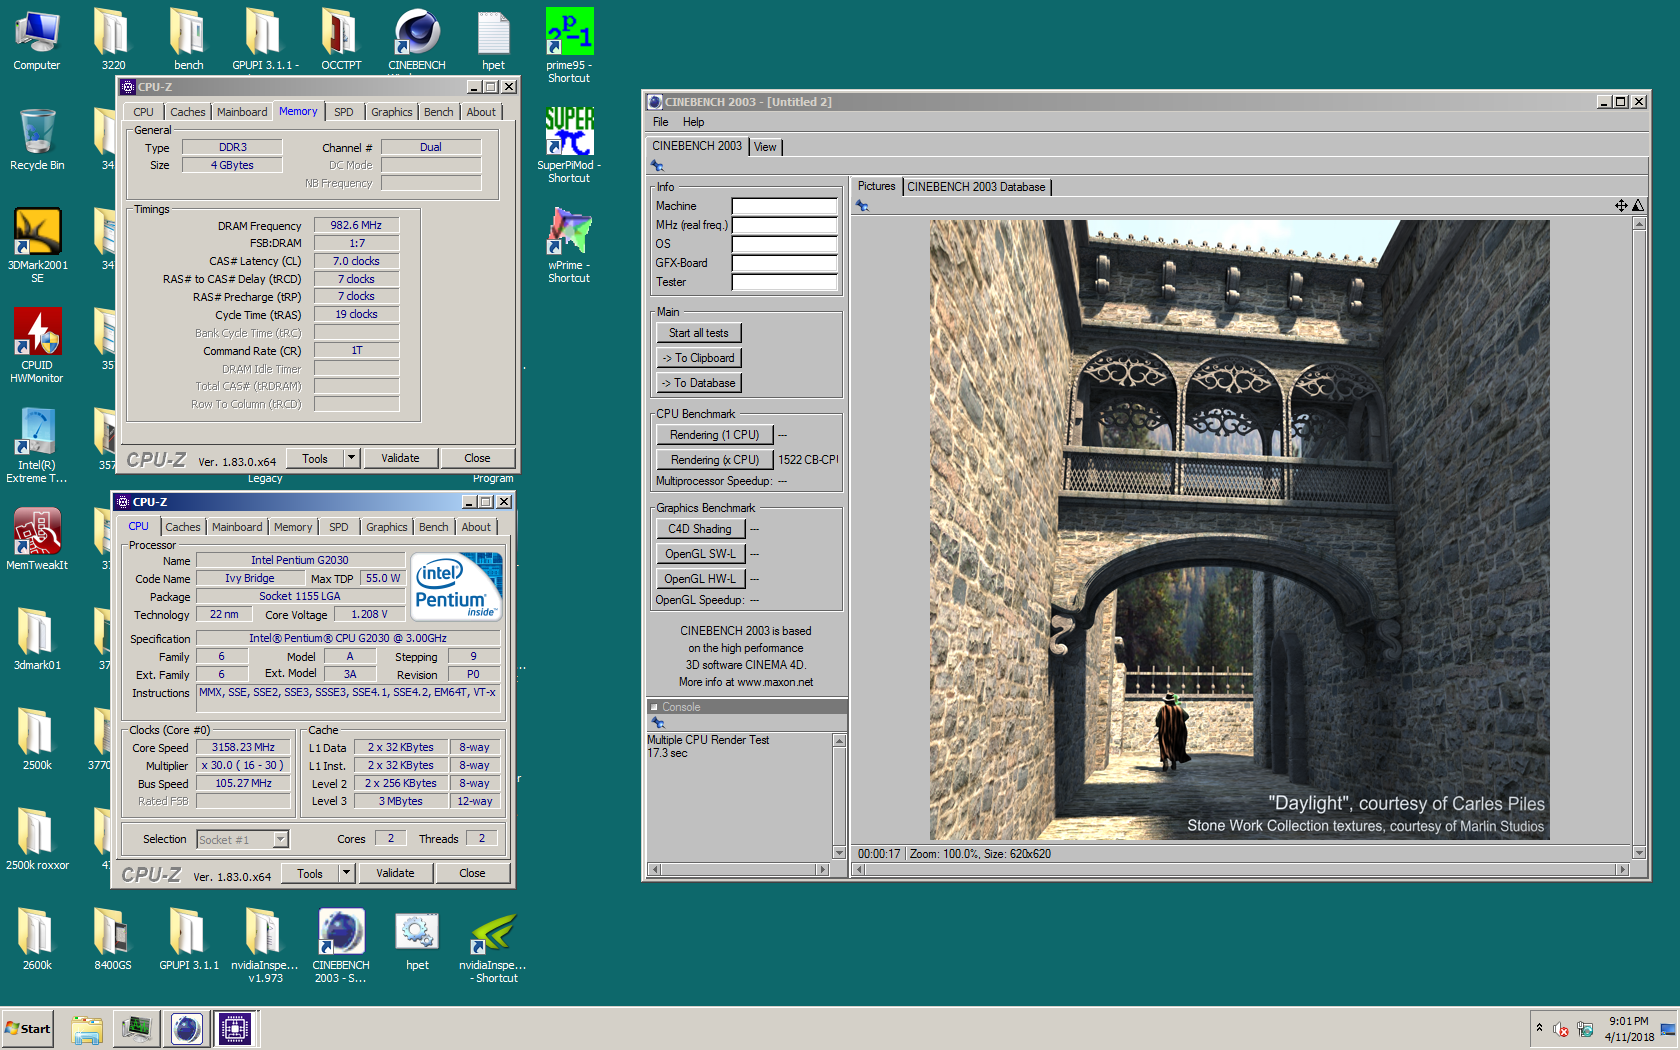
Task: Open MemTweakIt desktop icon
Action: [x=37, y=540]
